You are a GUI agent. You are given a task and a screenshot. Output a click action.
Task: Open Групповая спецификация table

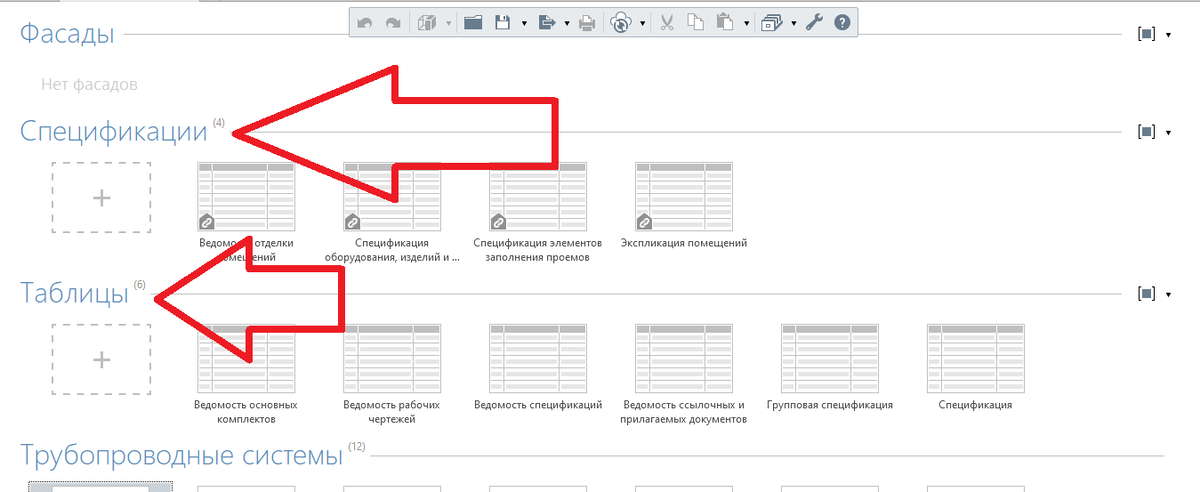[831, 359]
